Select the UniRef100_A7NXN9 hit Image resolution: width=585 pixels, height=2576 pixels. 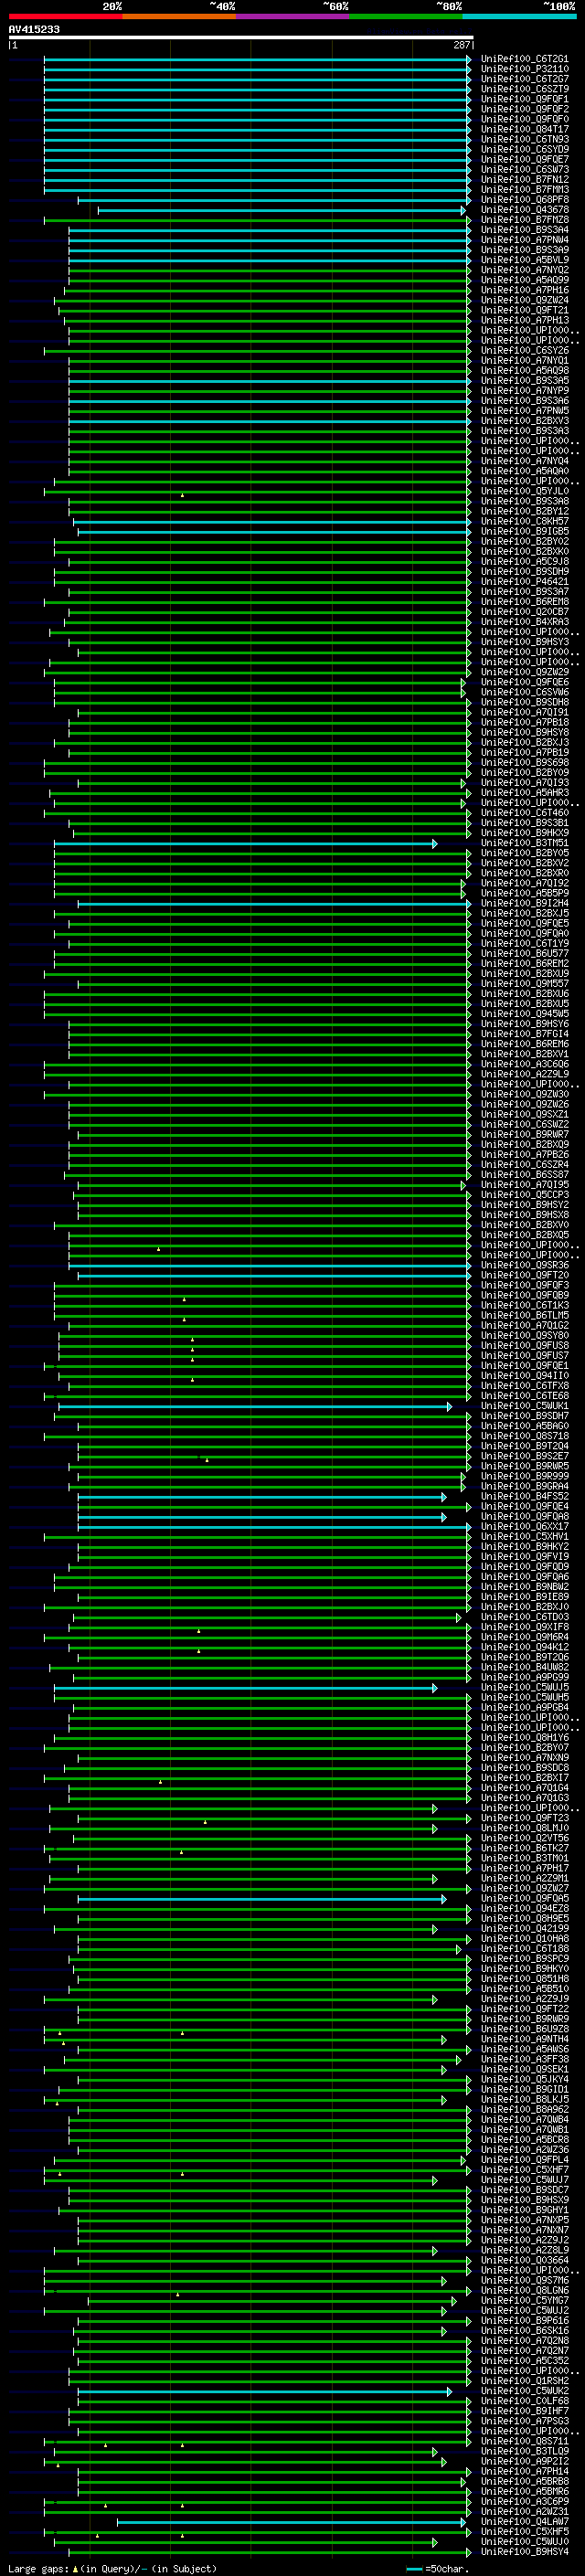[x=525, y=1758]
